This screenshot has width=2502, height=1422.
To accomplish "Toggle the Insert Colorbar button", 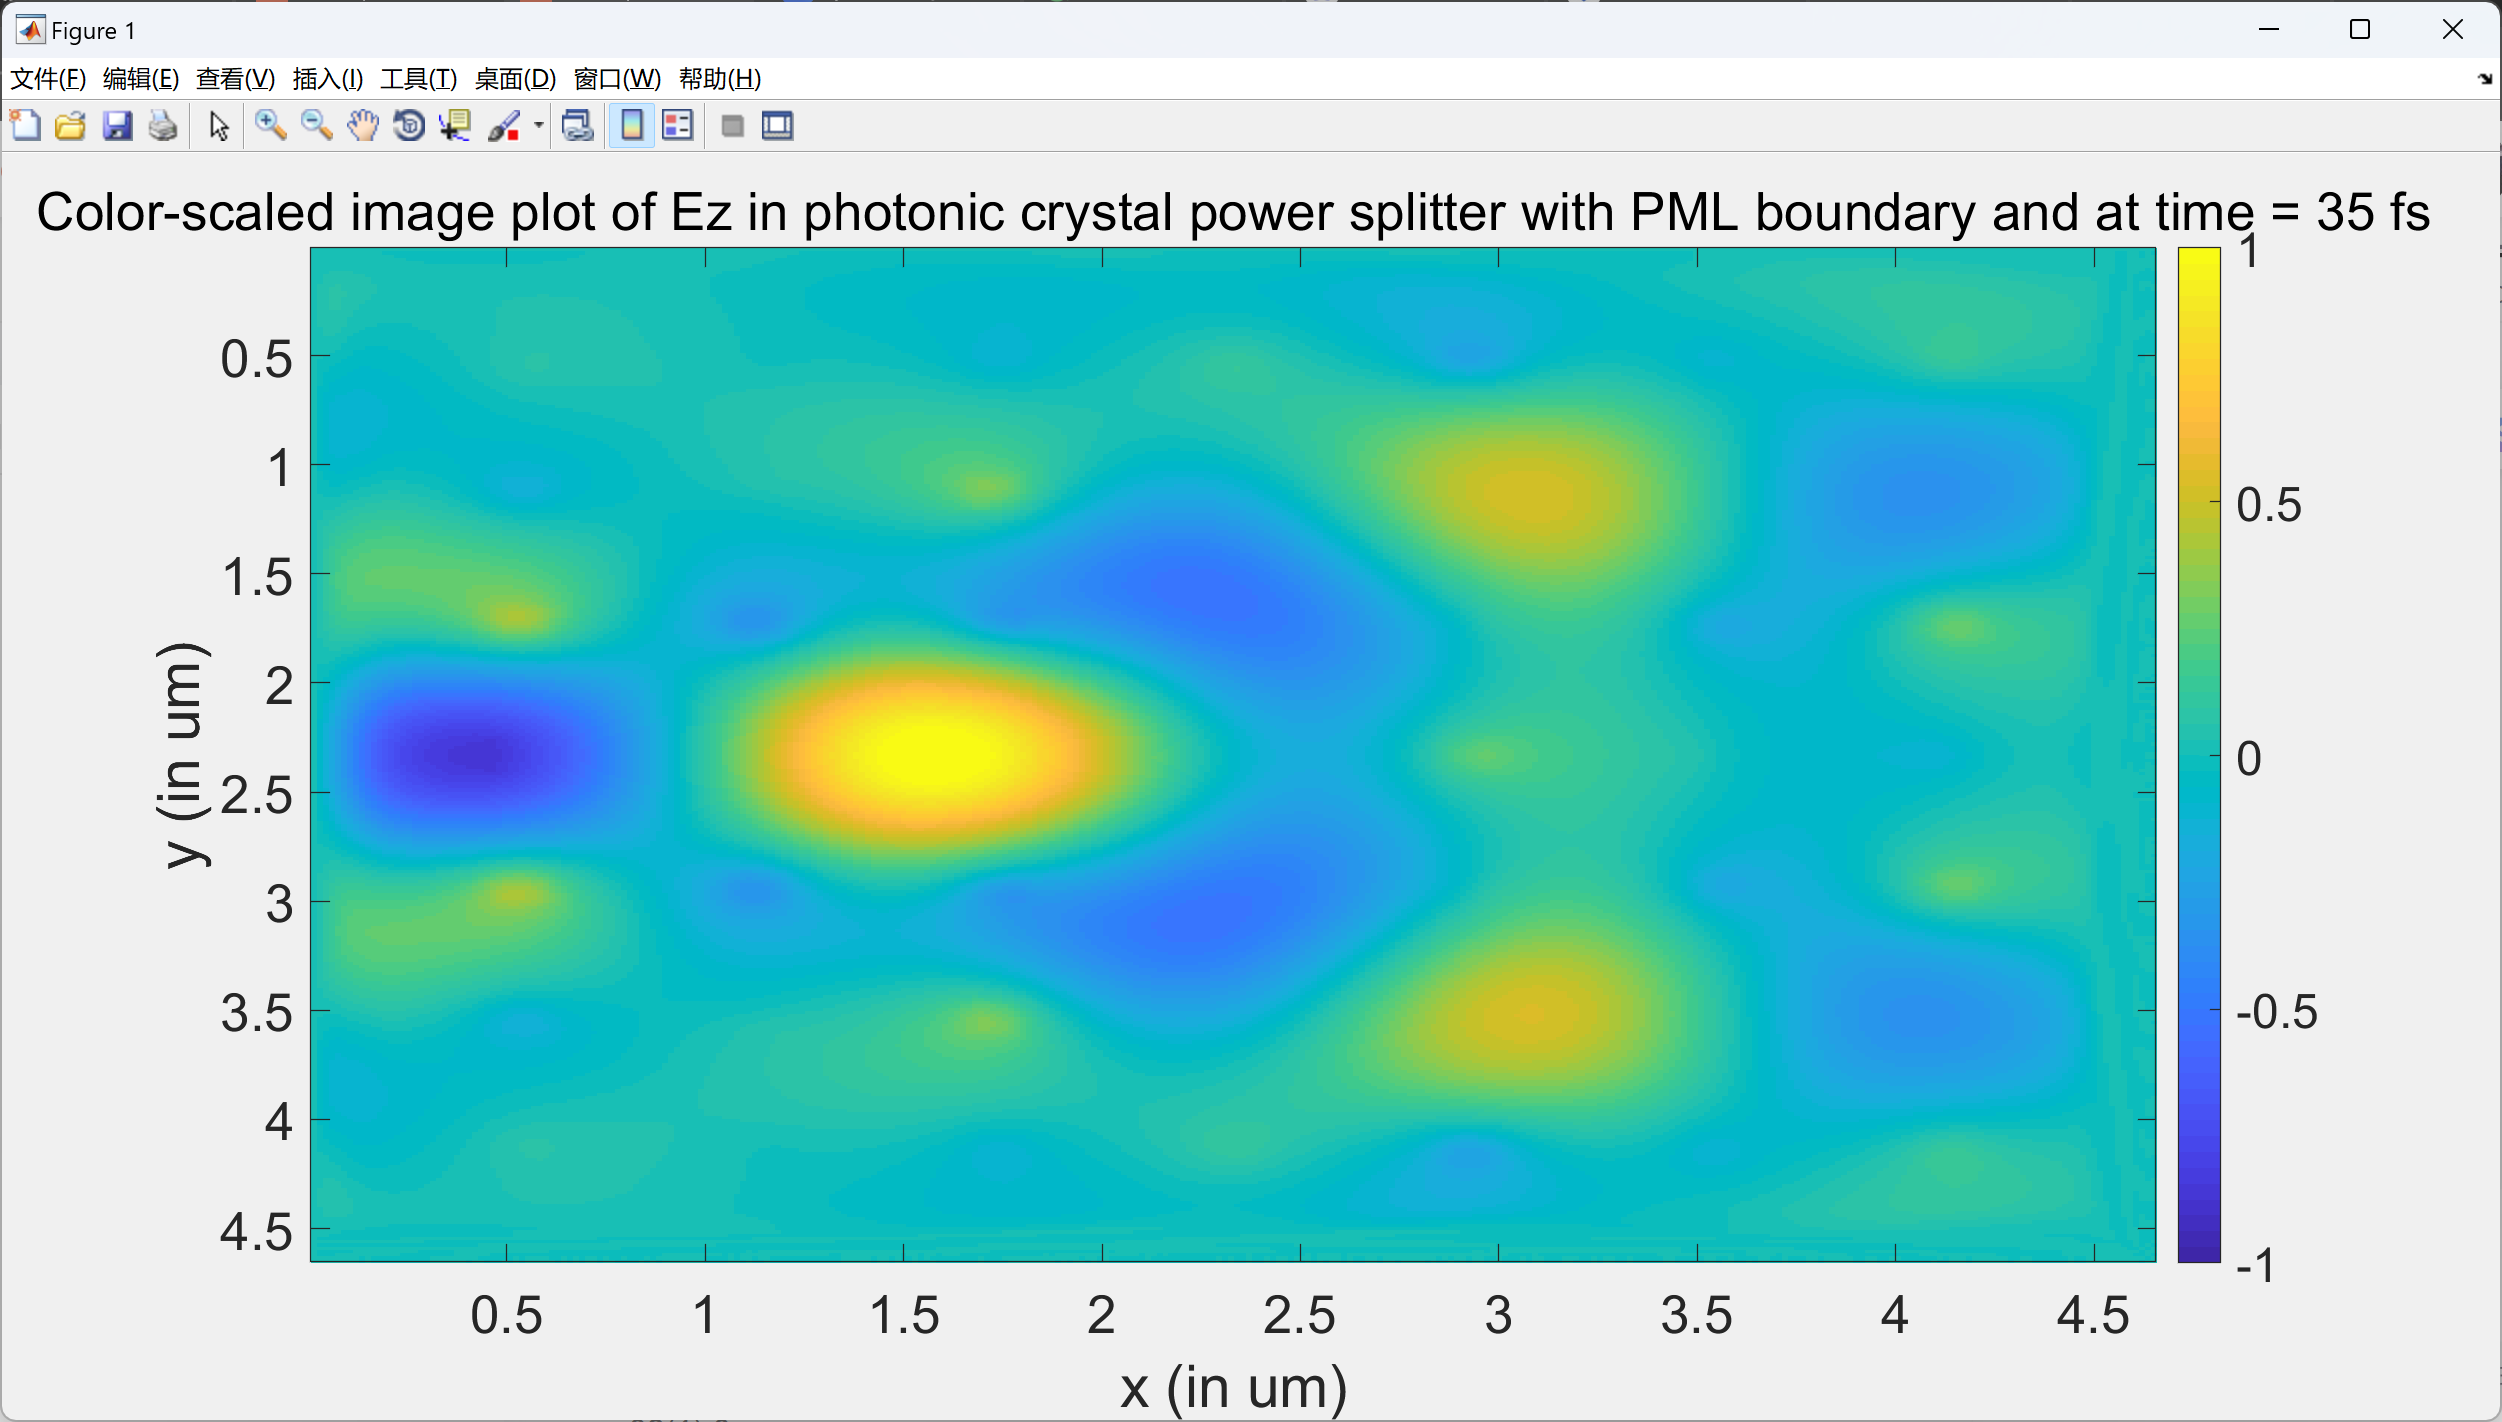I will point(632,126).
